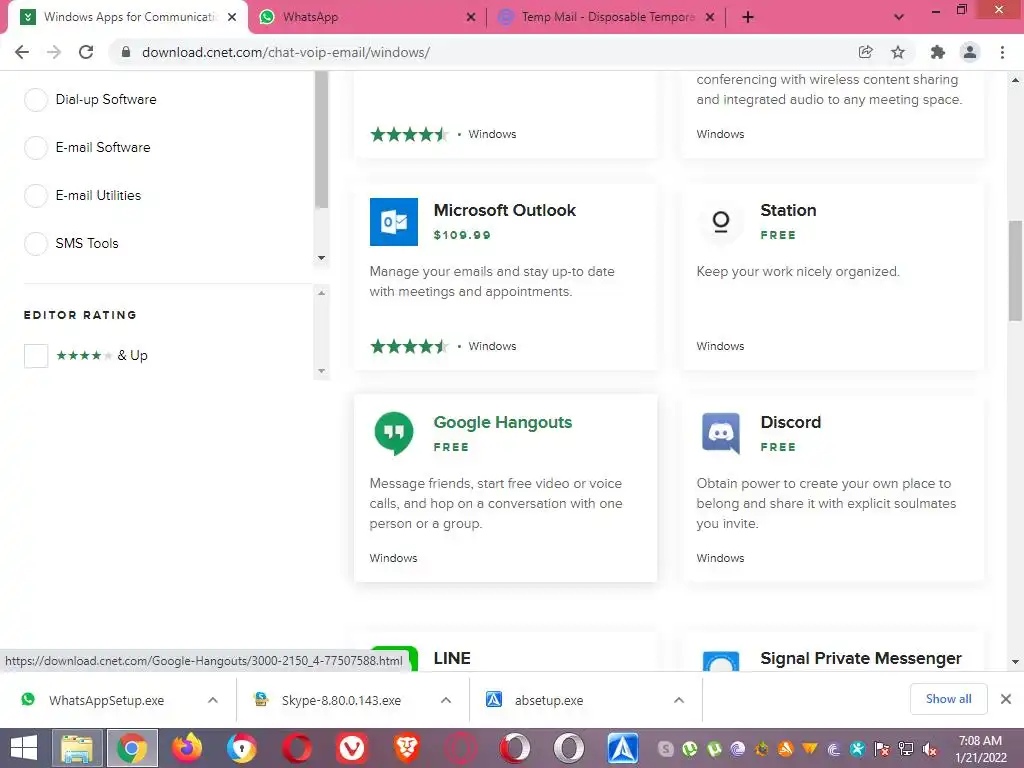Open new tab with plus button

coord(748,17)
